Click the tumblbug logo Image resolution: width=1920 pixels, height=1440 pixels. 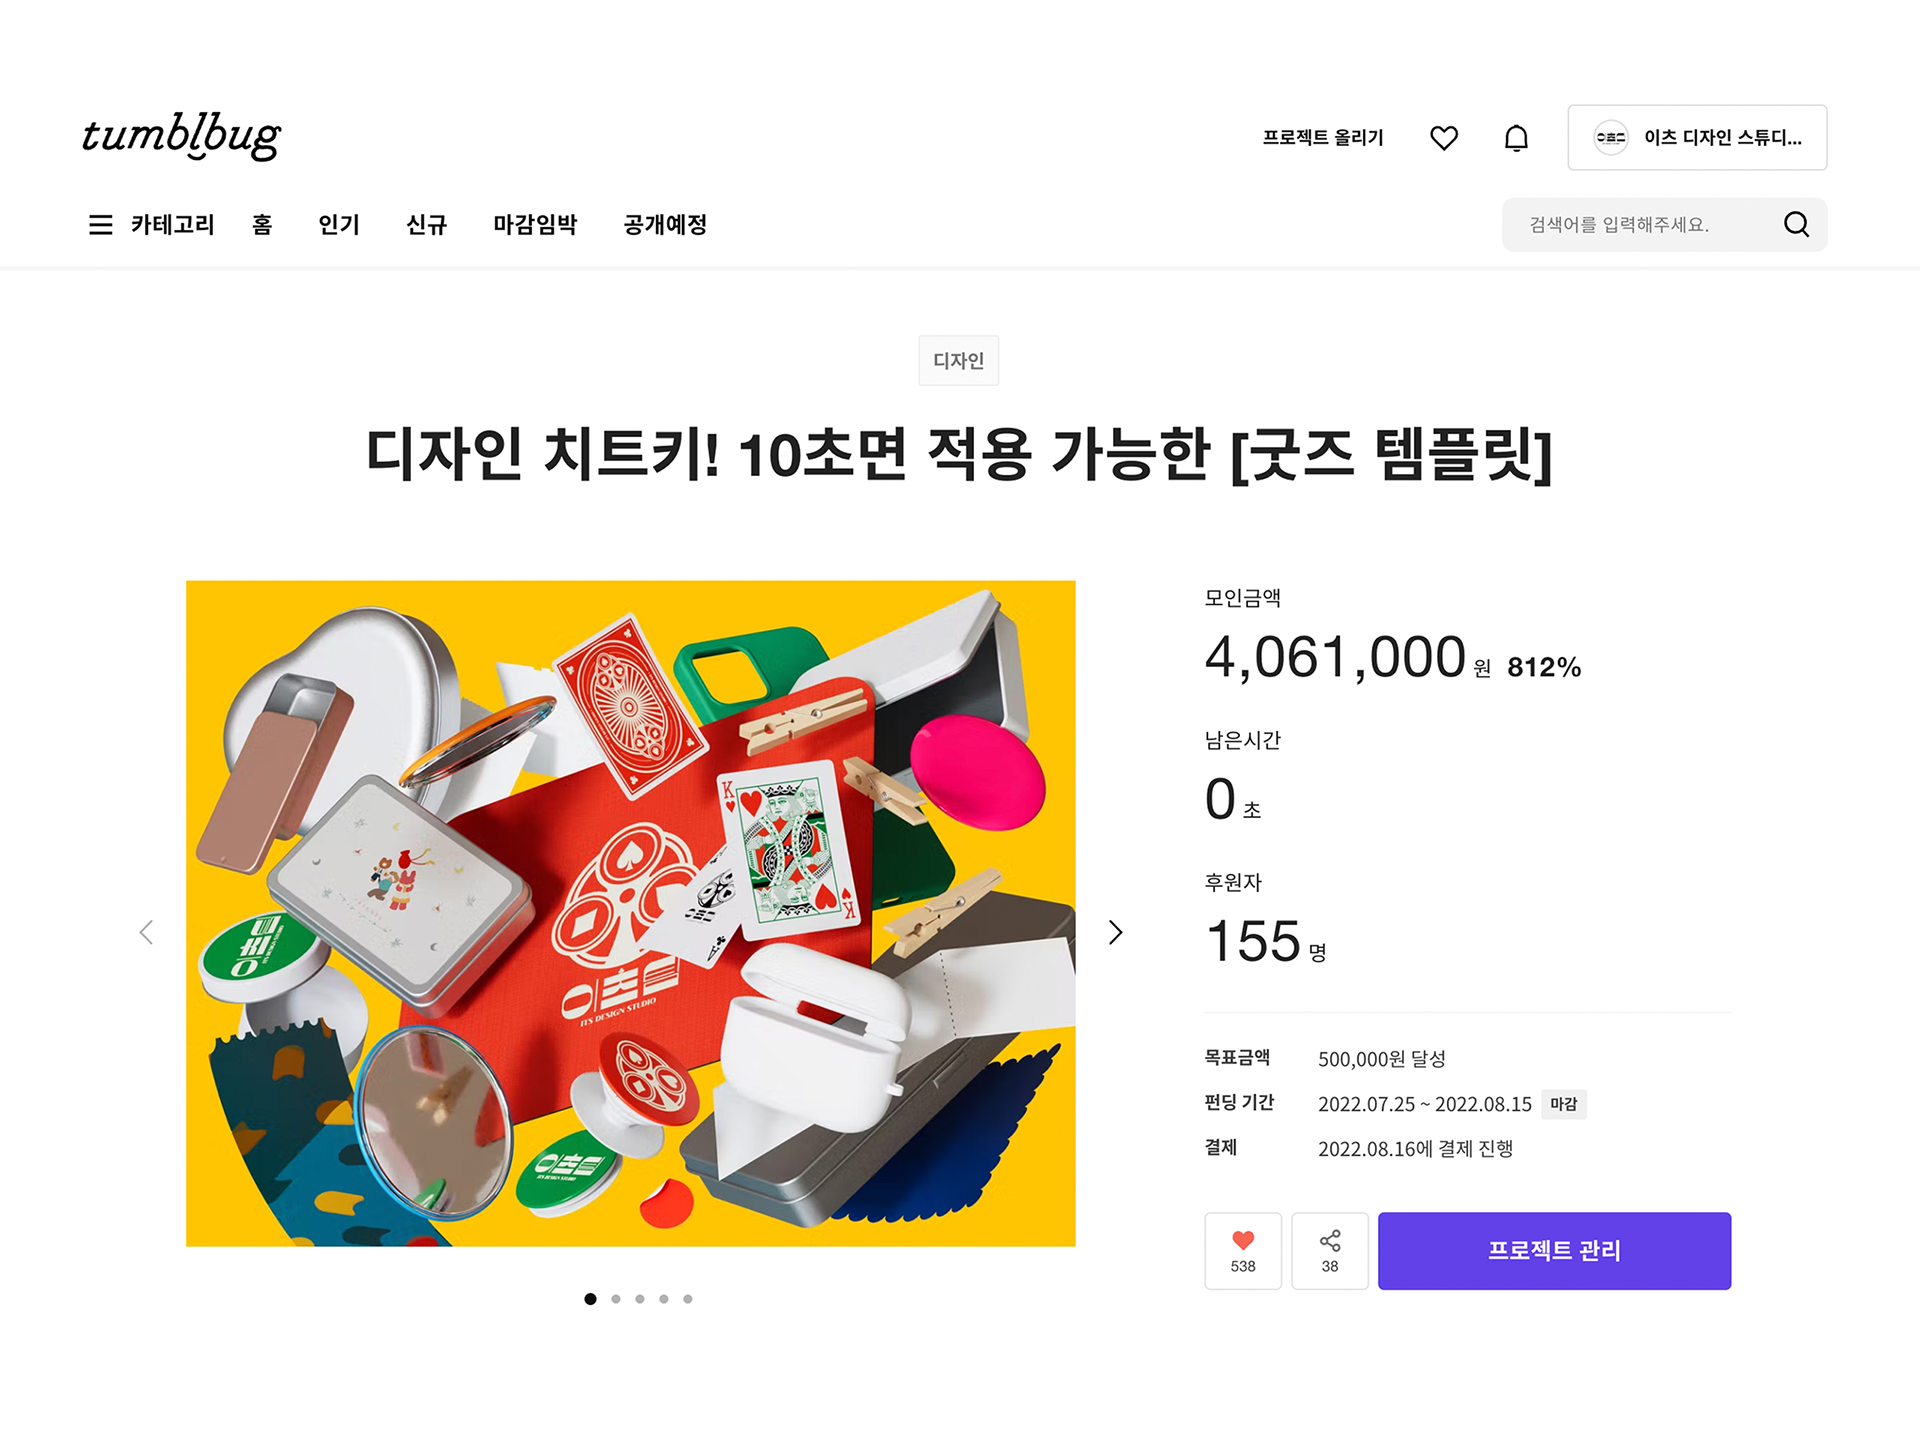click(181, 137)
